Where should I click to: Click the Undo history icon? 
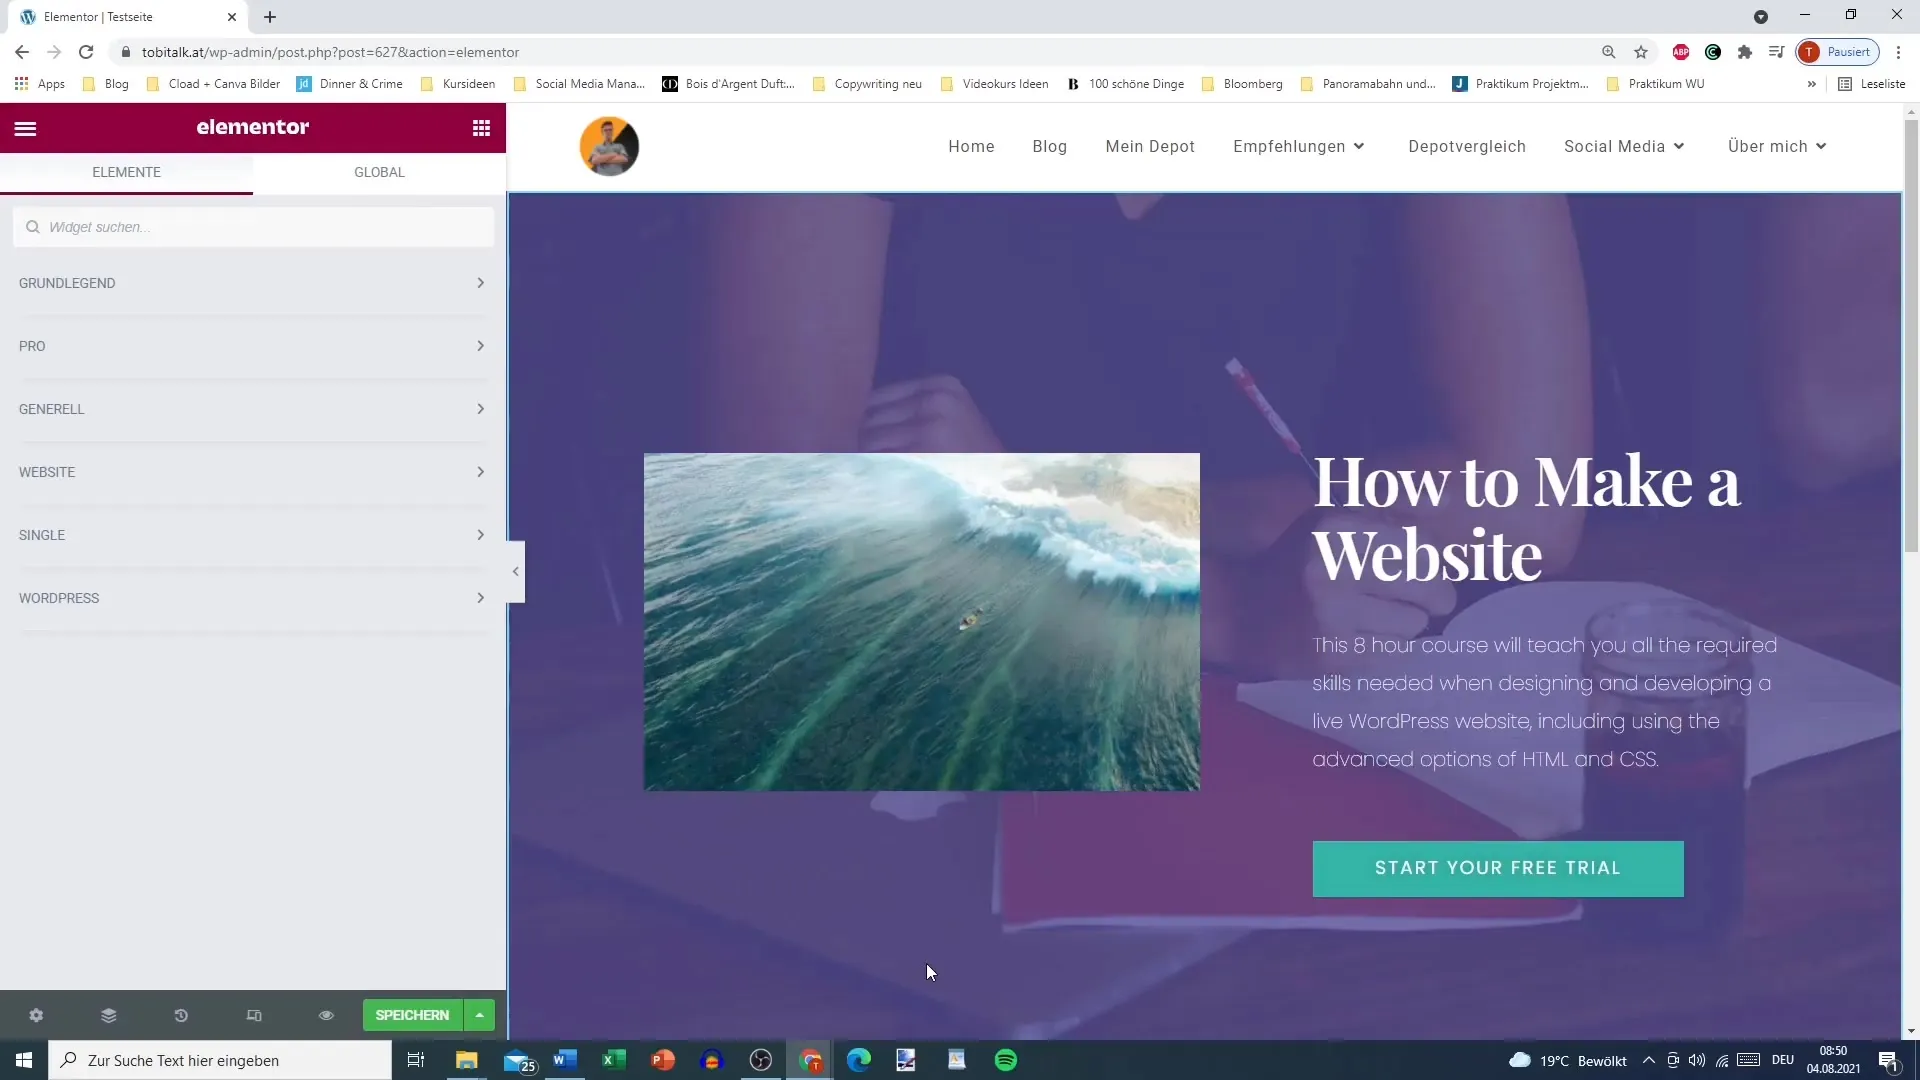click(181, 1014)
